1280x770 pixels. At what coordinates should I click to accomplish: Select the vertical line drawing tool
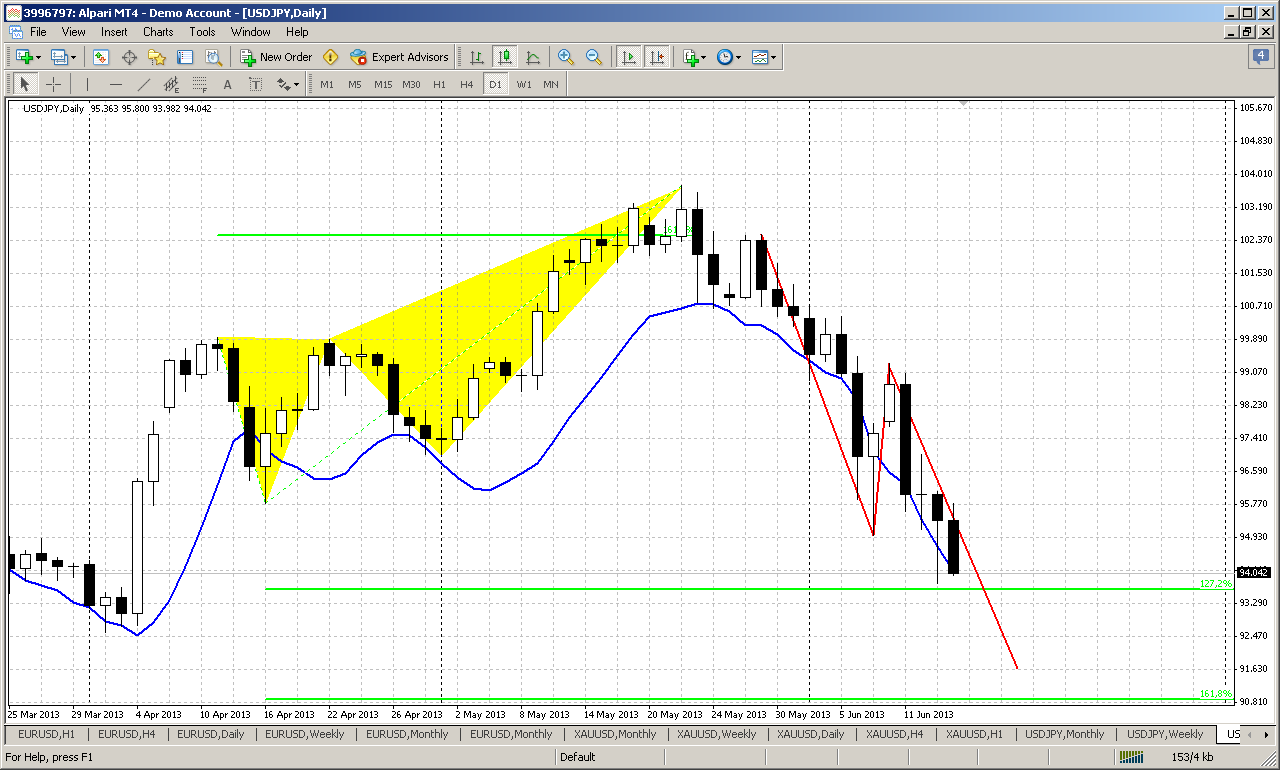[88, 85]
